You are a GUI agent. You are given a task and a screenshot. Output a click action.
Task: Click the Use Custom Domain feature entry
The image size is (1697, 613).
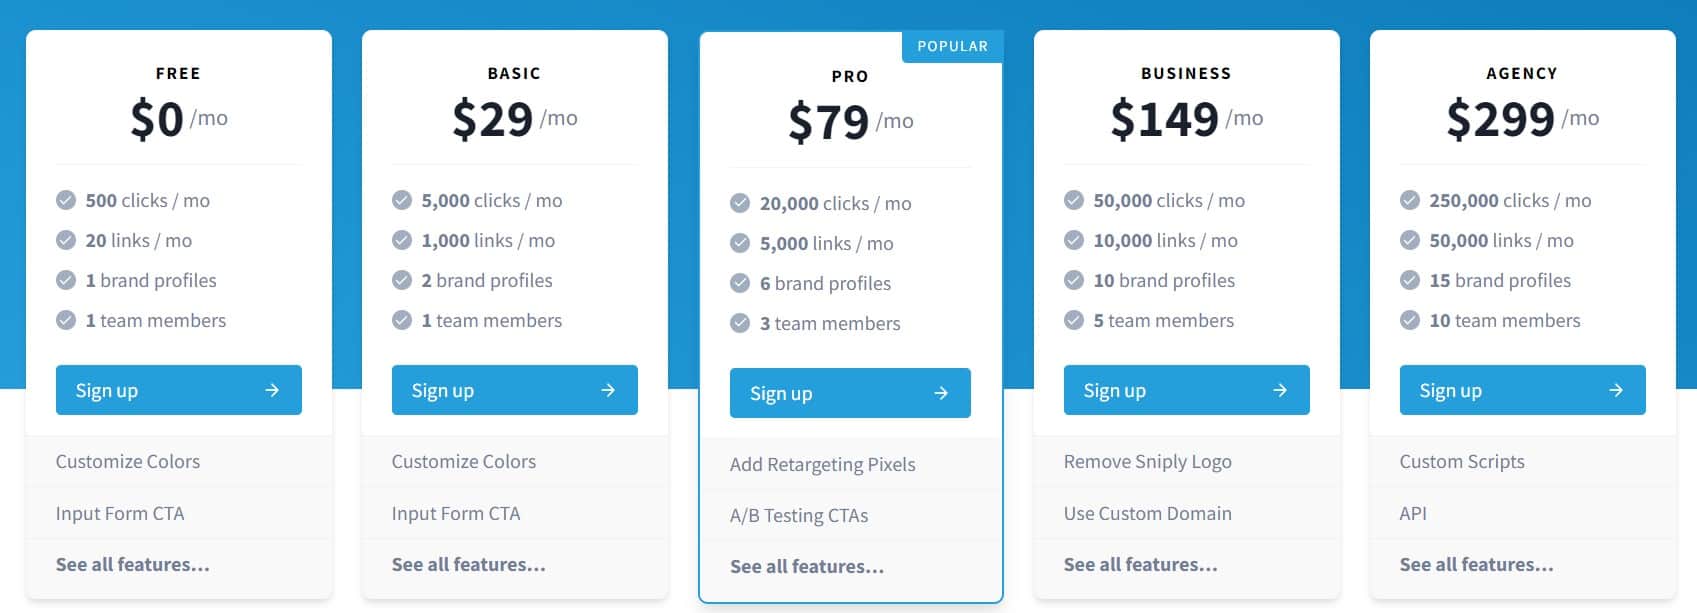[1147, 513]
